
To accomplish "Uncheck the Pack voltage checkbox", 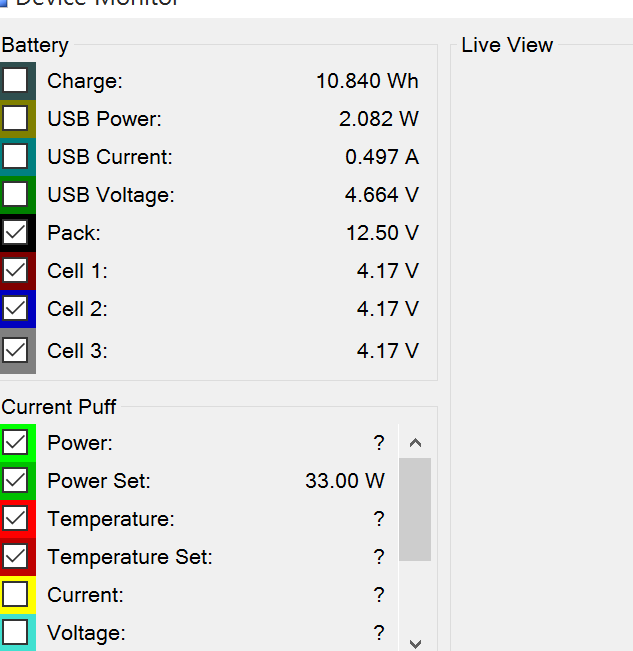I will [15, 233].
